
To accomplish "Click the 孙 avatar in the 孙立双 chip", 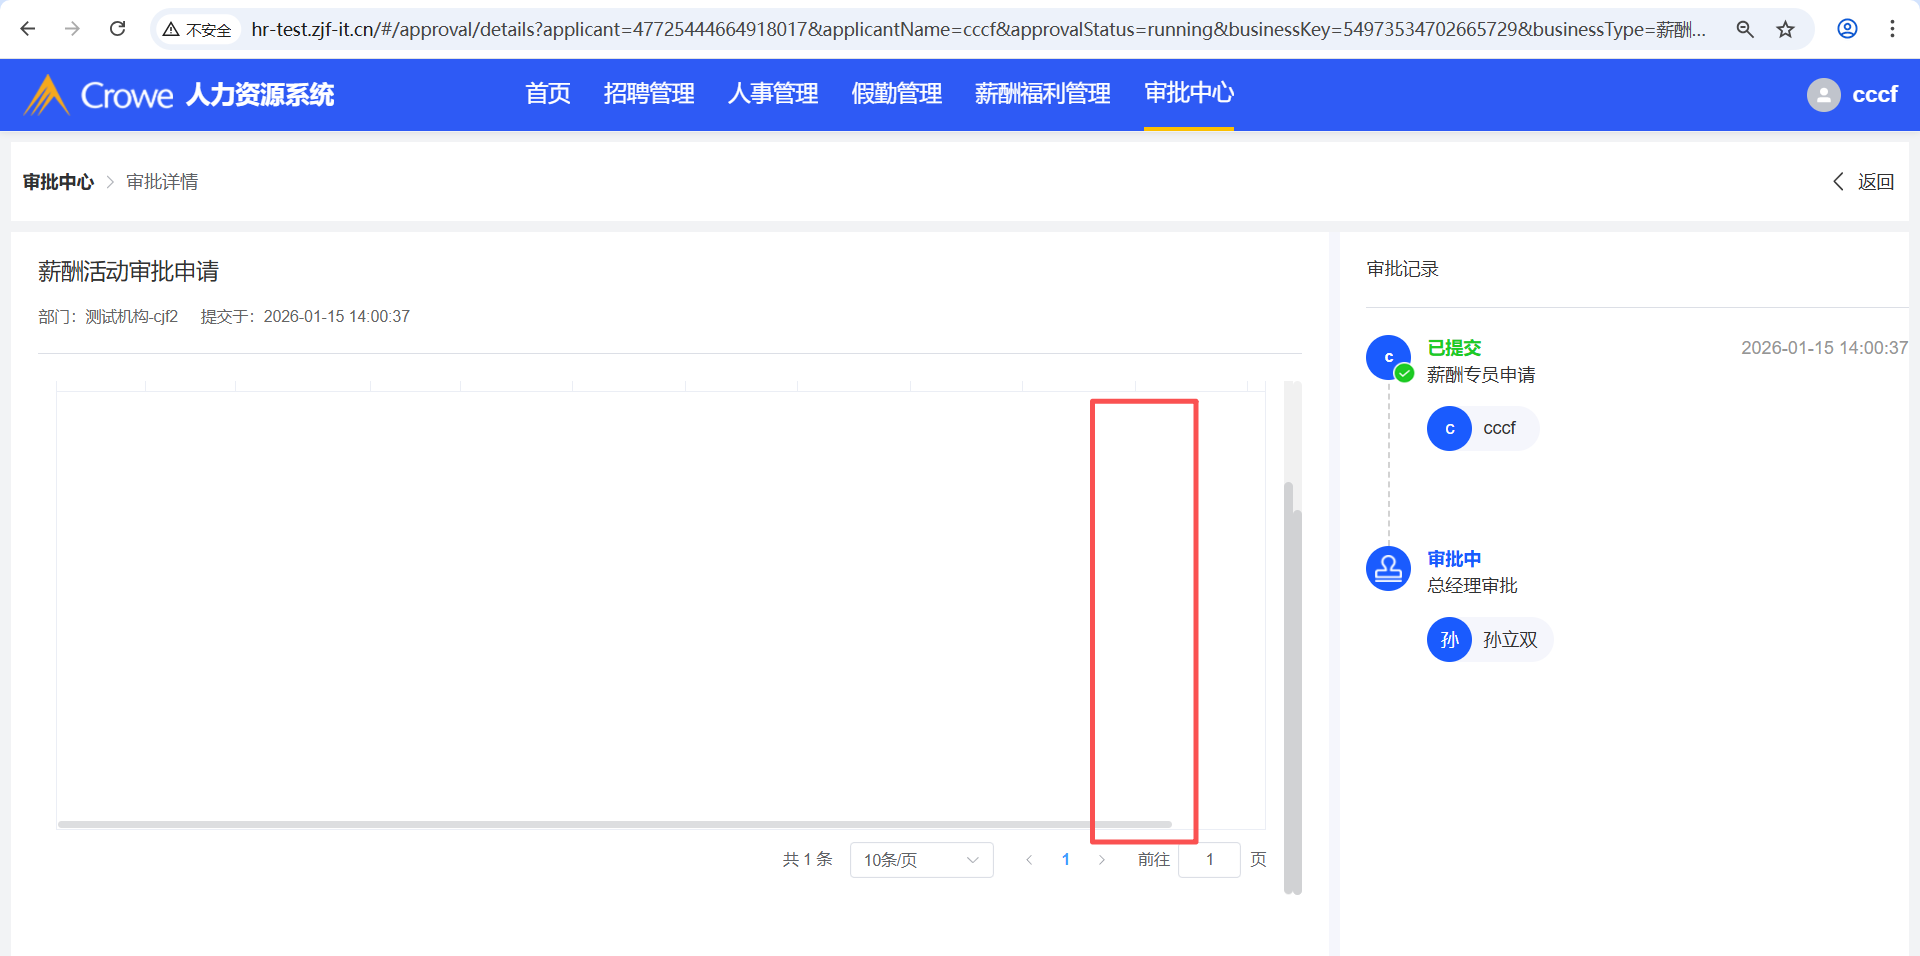I will 1449,640.
